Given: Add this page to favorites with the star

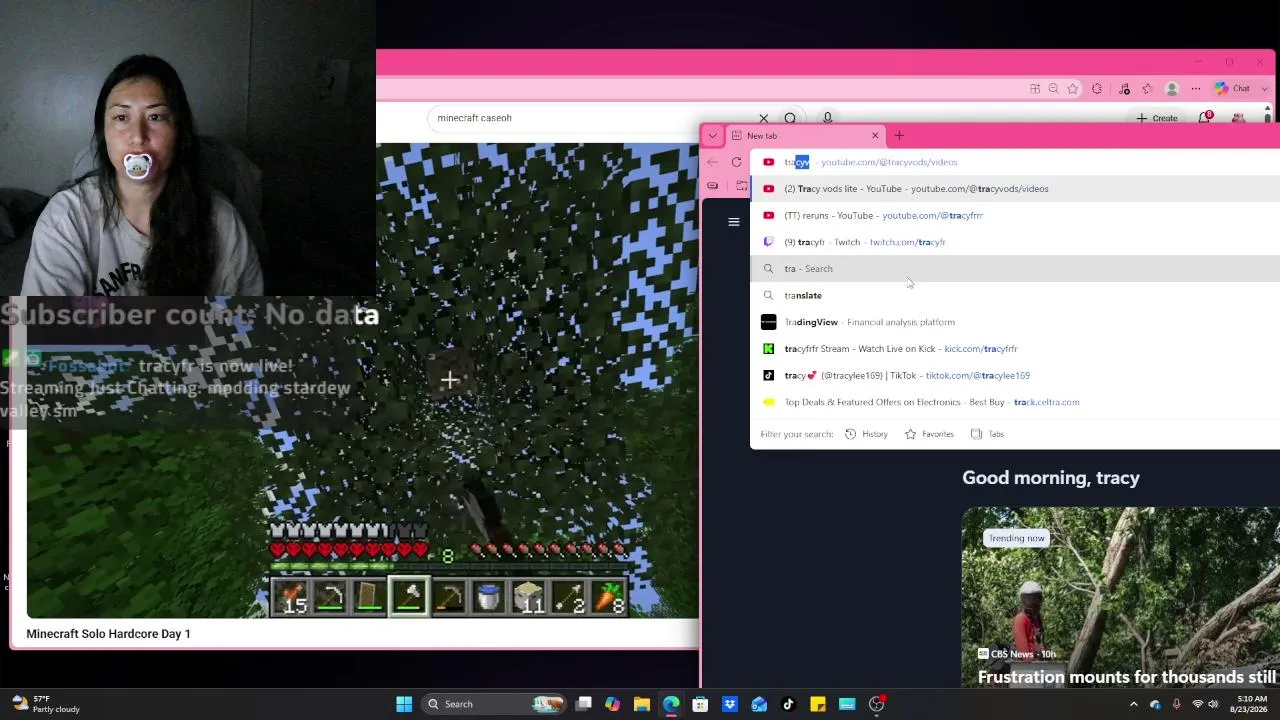Looking at the screenshot, I should 1073,89.
